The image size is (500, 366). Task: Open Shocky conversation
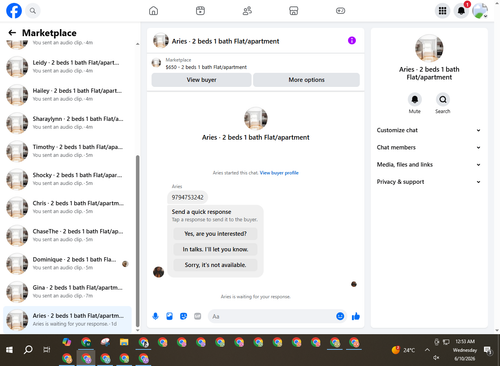[x=67, y=179]
